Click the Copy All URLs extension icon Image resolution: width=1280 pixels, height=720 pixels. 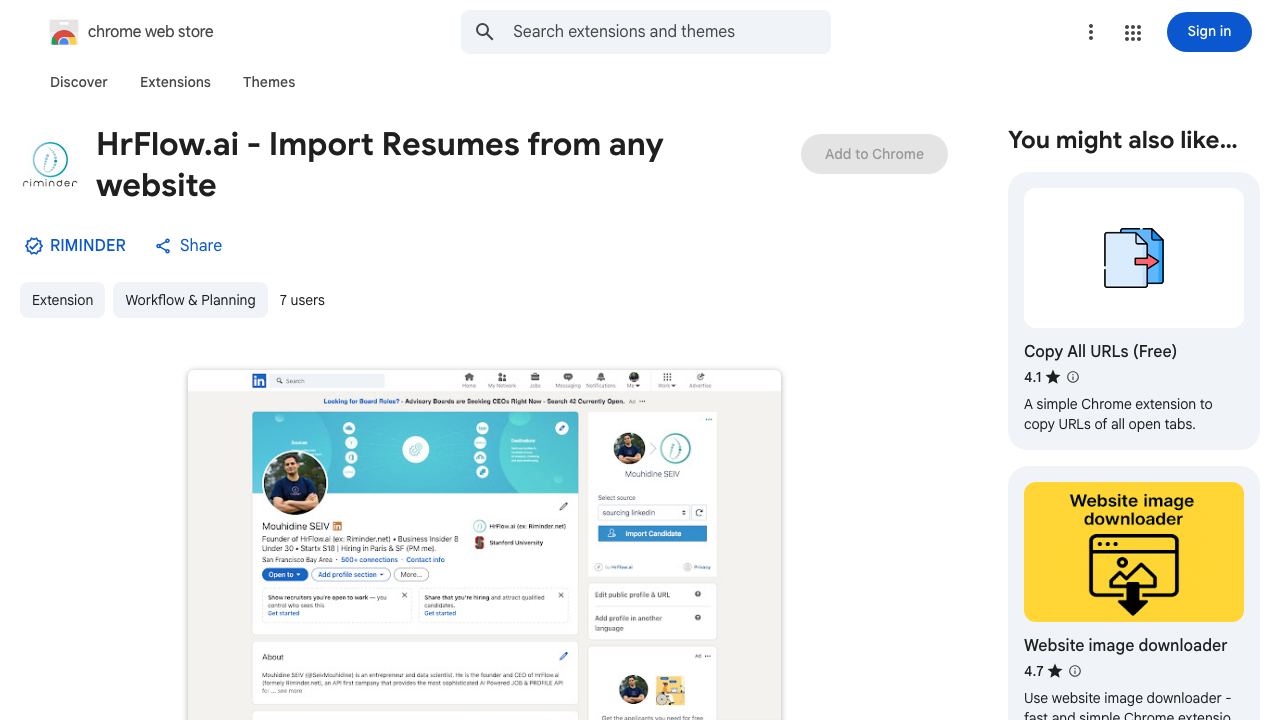[x=1134, y=258]
